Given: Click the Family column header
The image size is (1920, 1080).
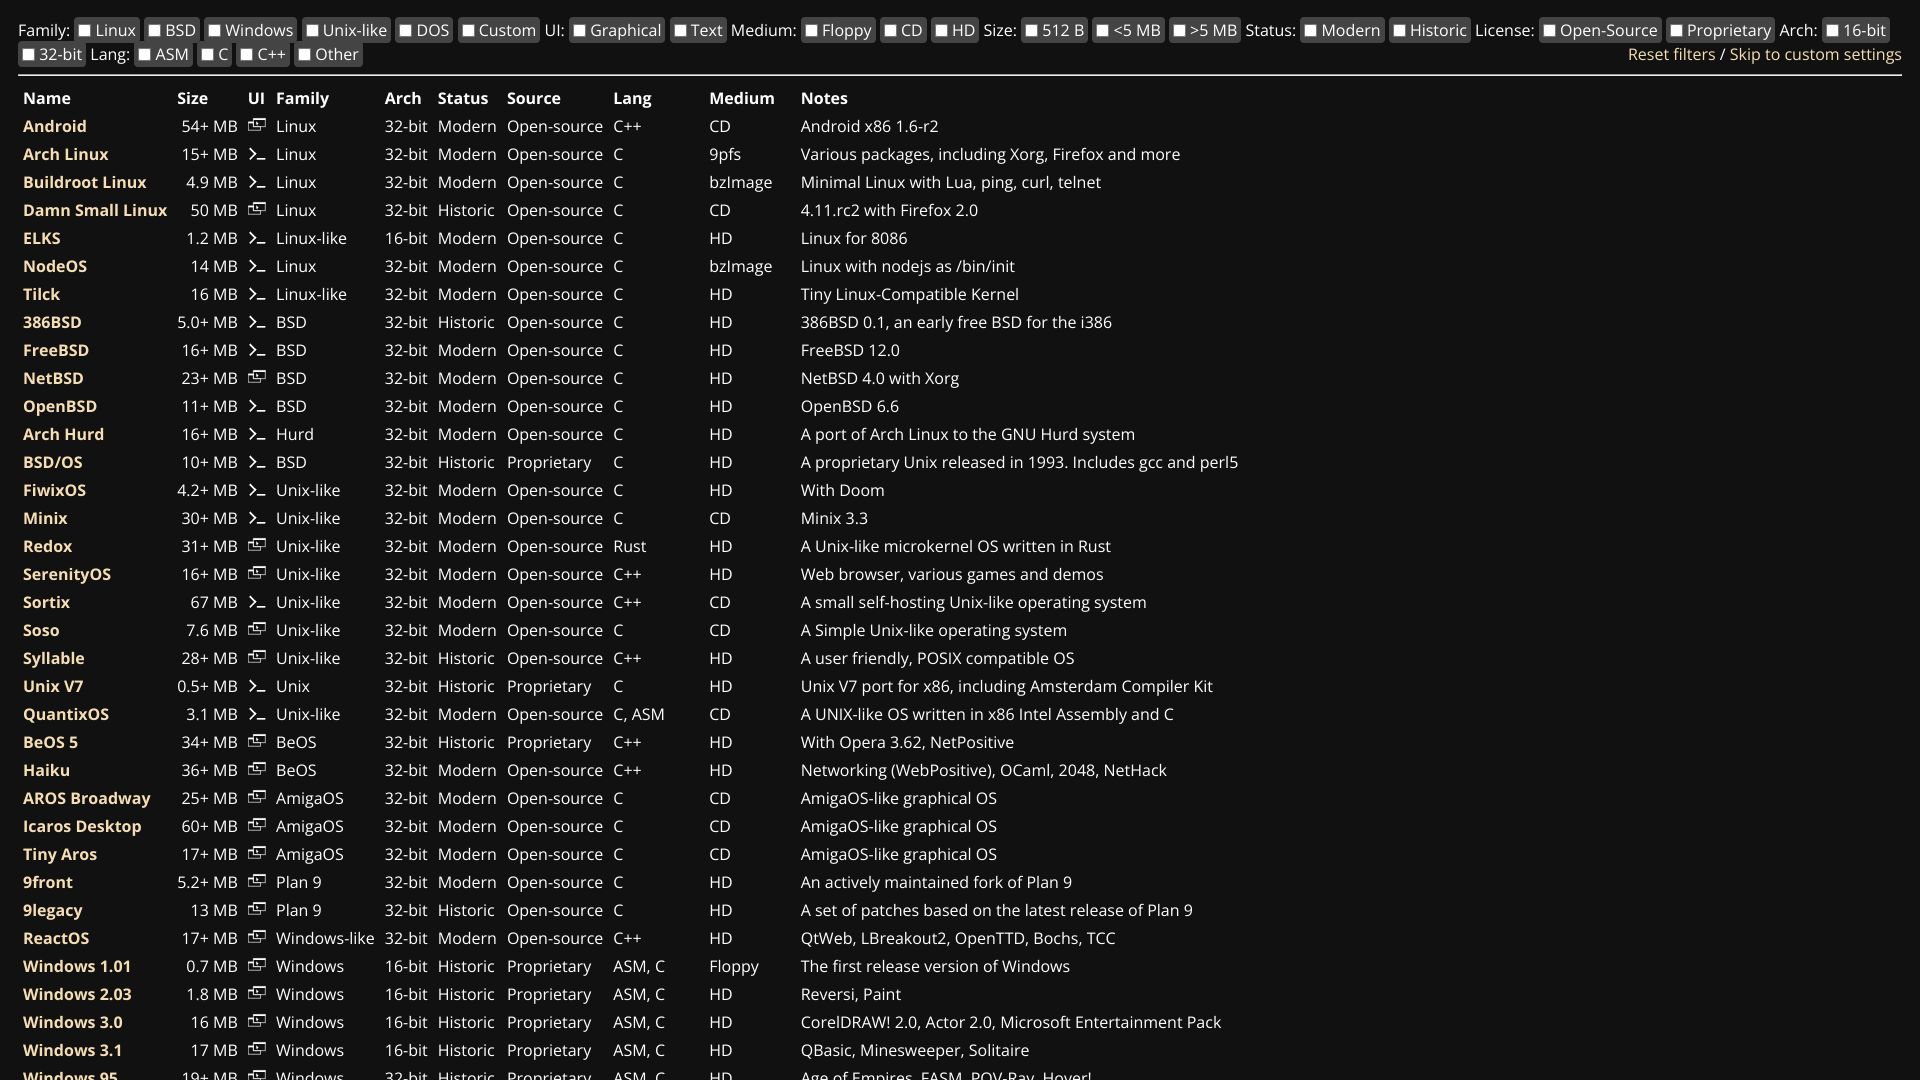Looking at the screenshot, I should [x=302, y=98].
